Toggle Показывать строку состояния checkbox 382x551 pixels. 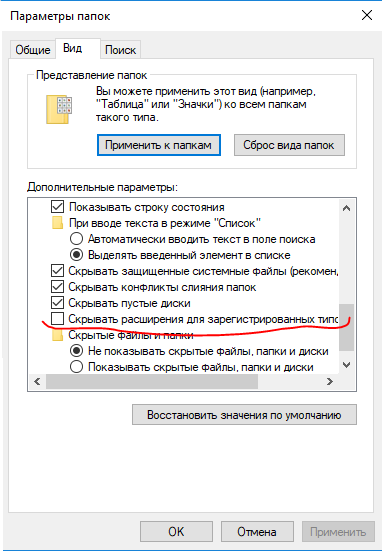[57, 207]
